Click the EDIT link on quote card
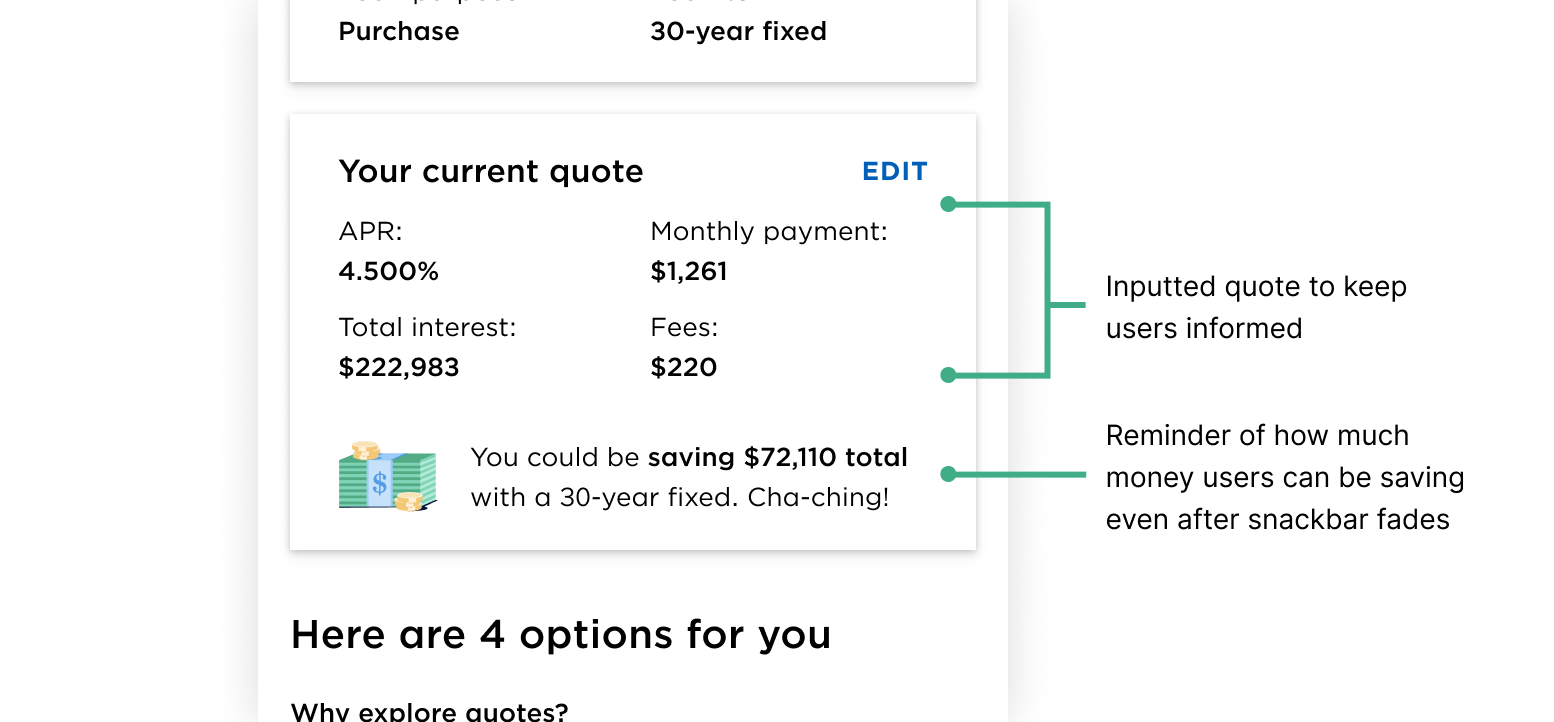Image resolution: width=1554 pixels, height=722 pixels. point(895,171)
